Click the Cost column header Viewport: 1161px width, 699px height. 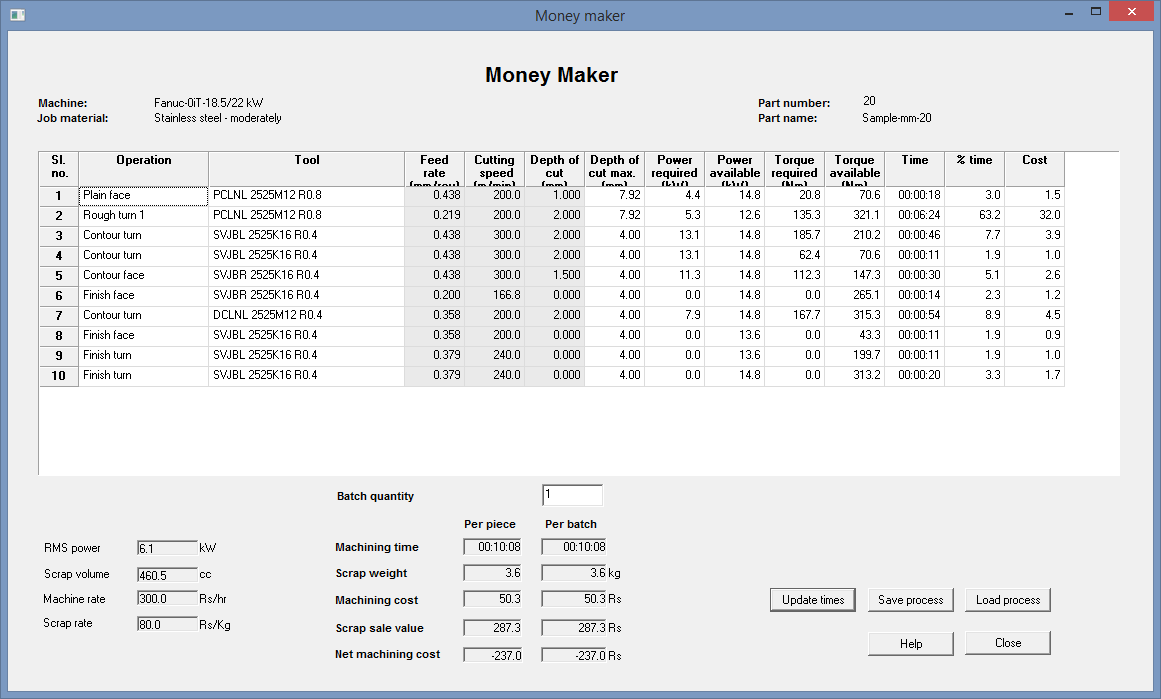[1034, 169]
